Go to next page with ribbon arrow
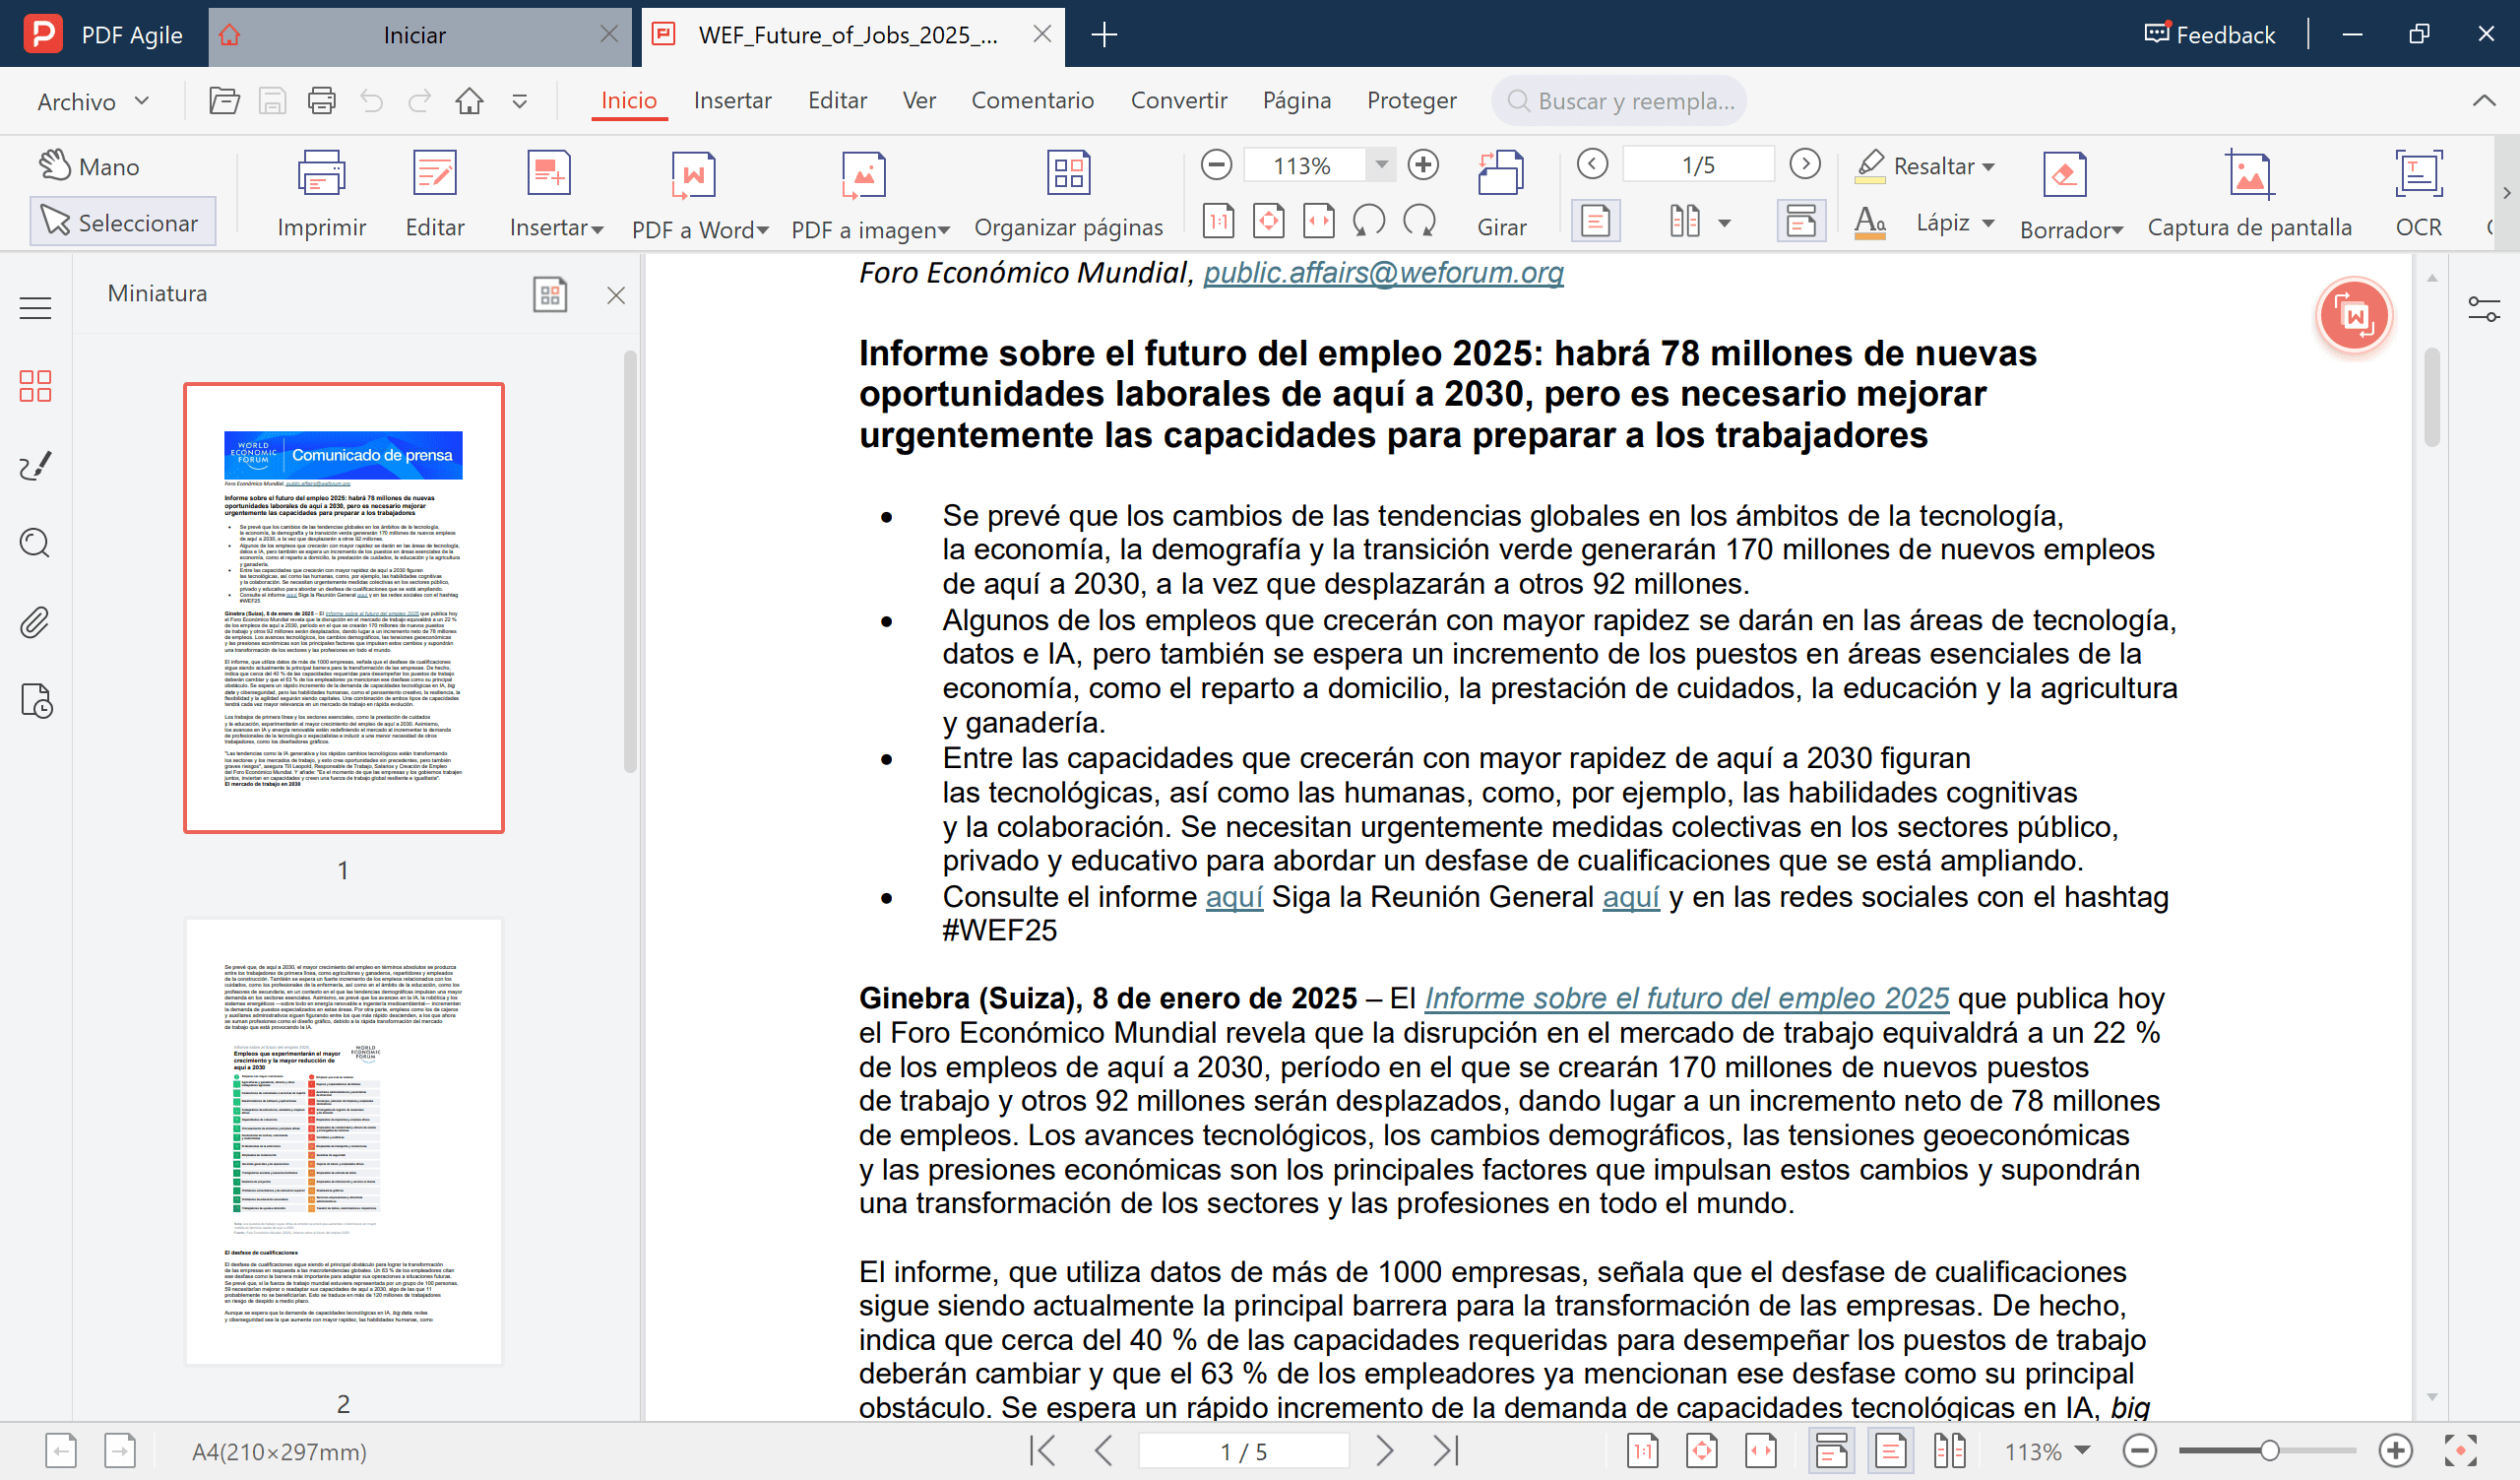 [1805, 164]
